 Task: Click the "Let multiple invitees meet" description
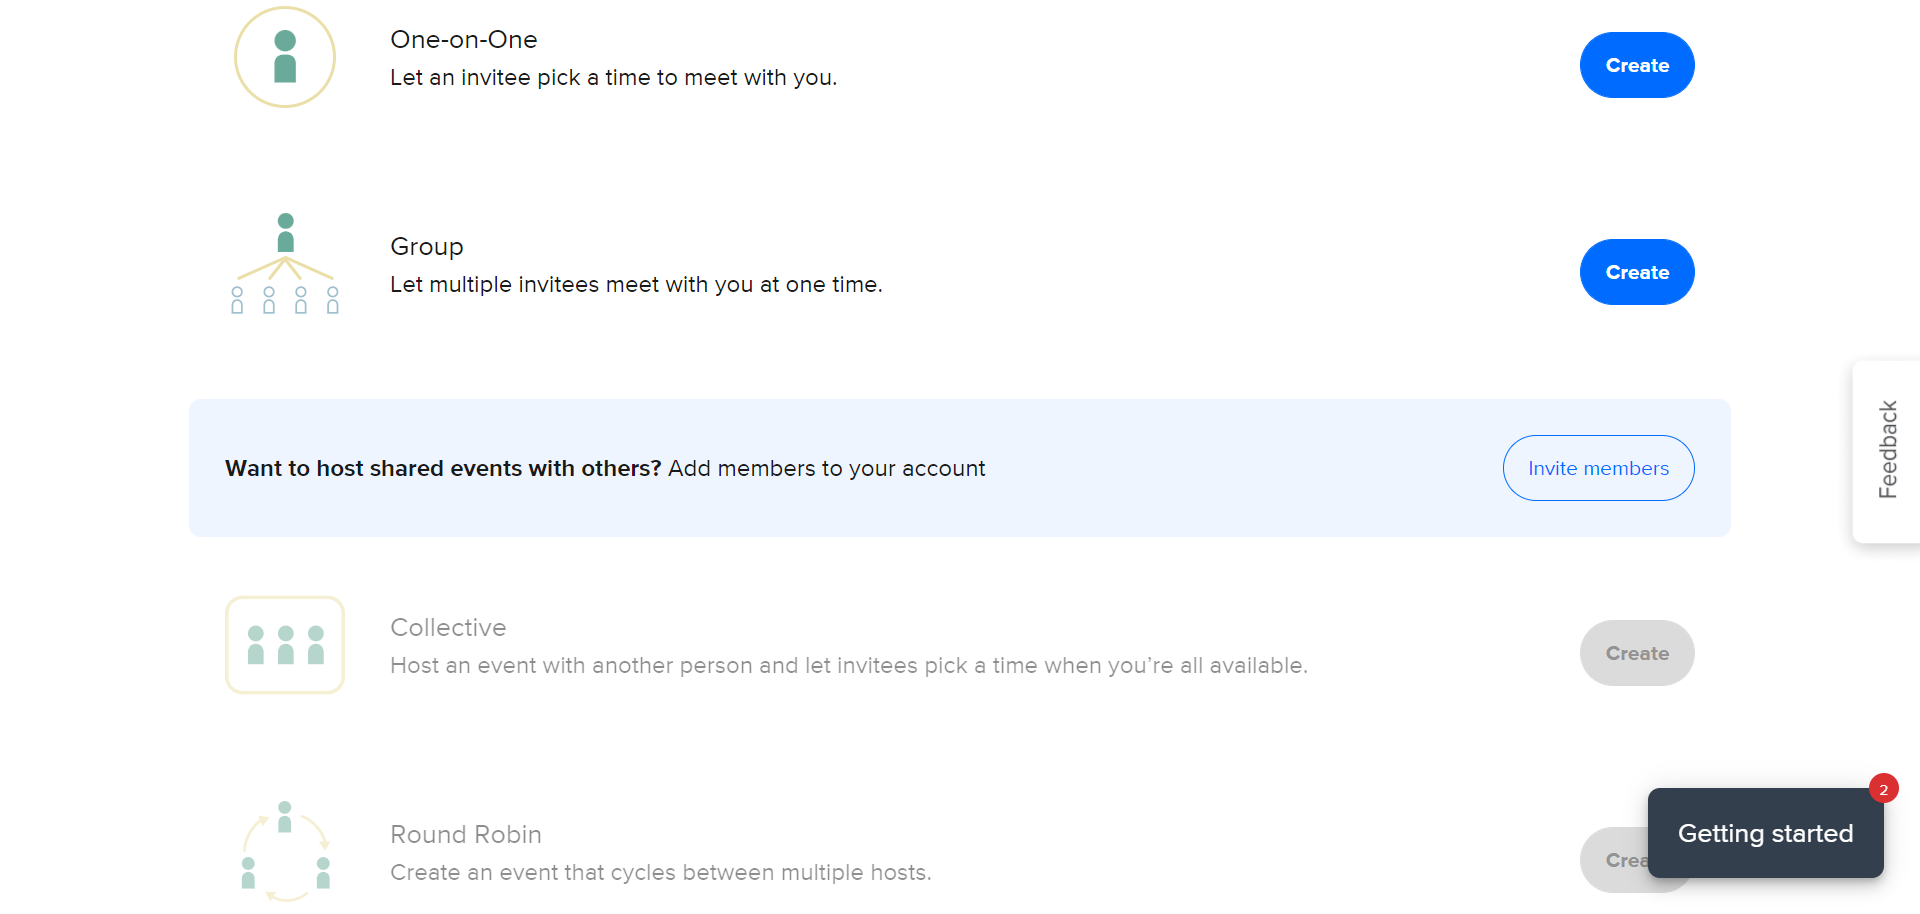coord(636,285)
